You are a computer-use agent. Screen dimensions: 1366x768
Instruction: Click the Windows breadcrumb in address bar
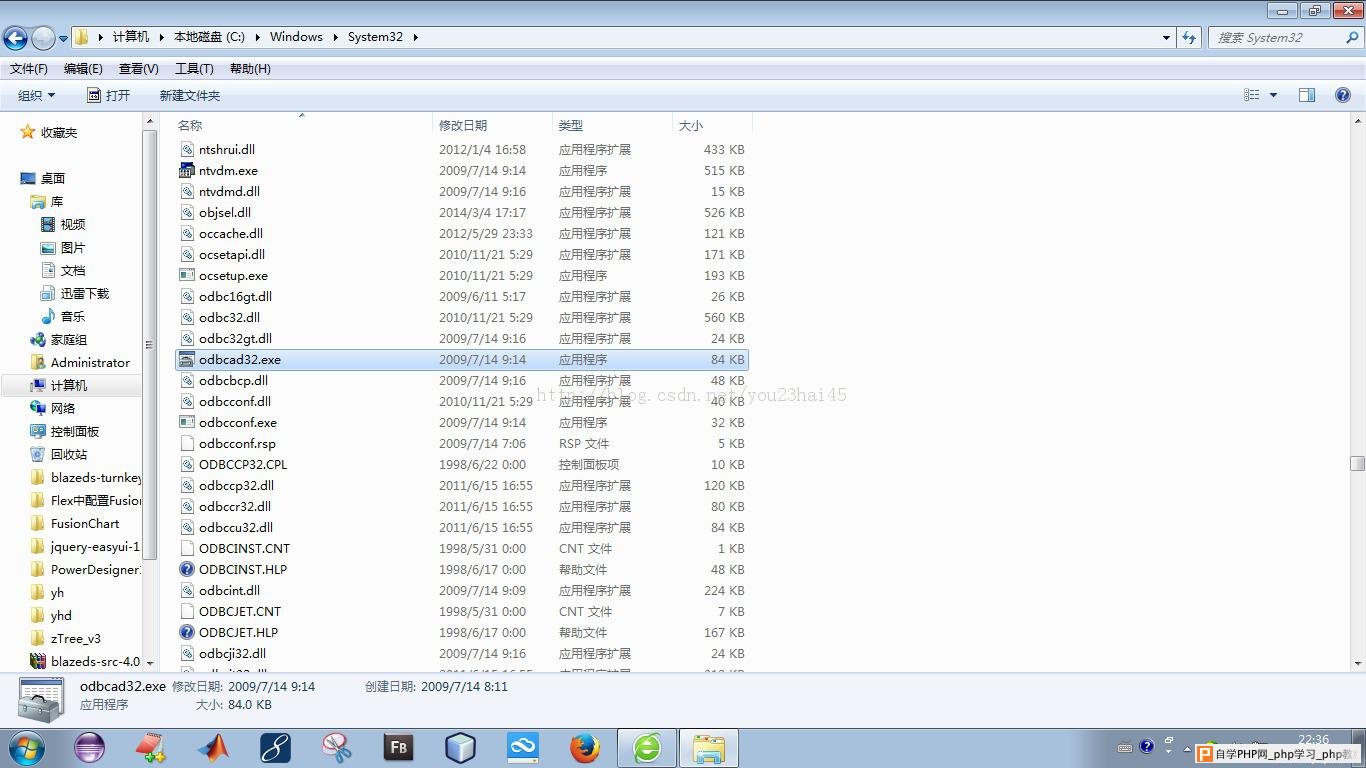296,37
